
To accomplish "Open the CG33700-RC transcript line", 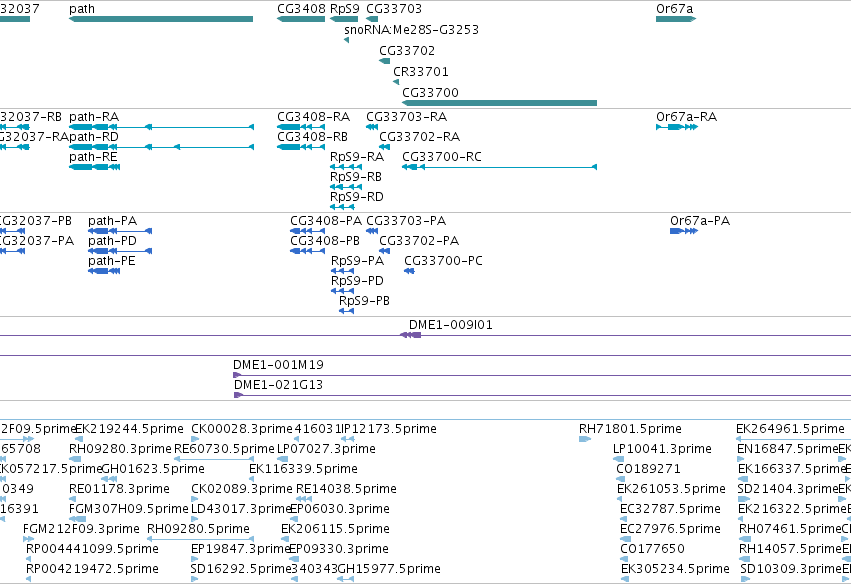I will [x=499, y=167].
